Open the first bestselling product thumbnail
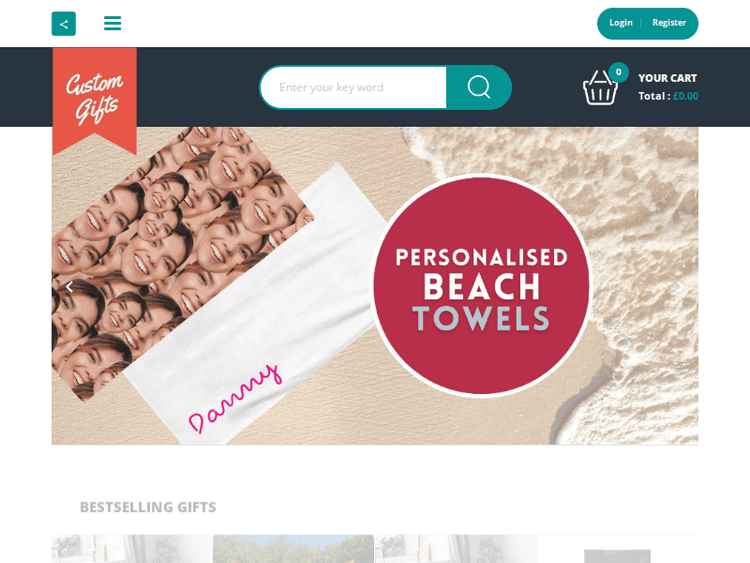 (x=132, y=549)
